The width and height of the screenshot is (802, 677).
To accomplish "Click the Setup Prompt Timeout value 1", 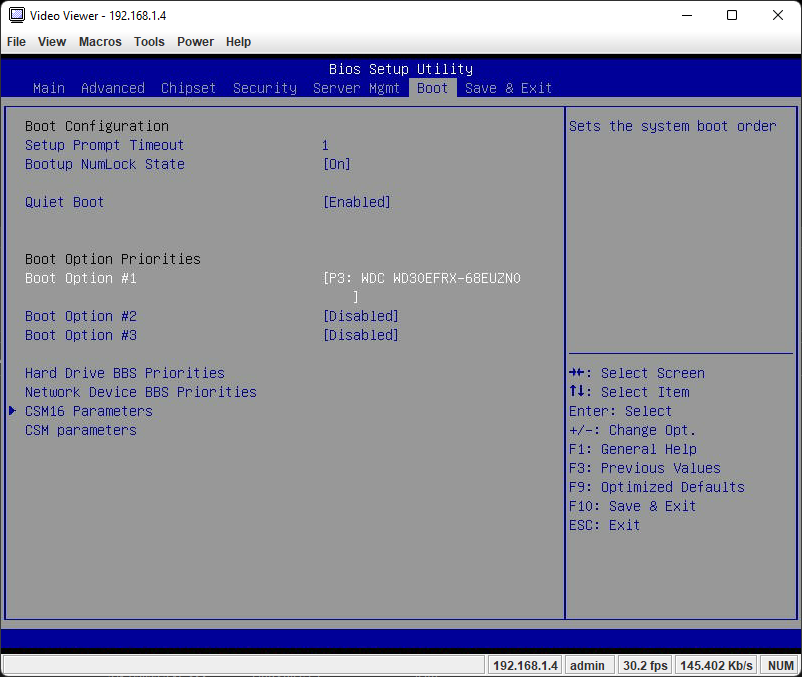I will tap(325, 145).
